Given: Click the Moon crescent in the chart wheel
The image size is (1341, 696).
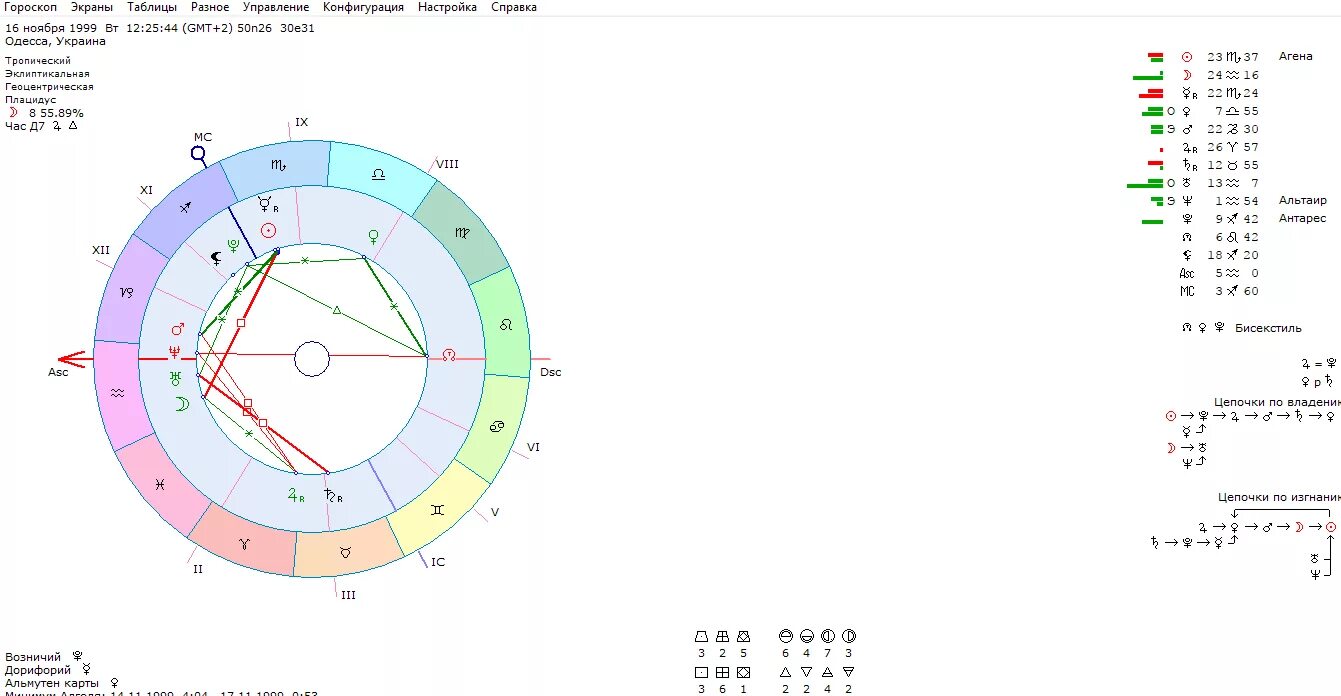Looking at the screenshot, I should pyautogui.click(x=182, y=404).
